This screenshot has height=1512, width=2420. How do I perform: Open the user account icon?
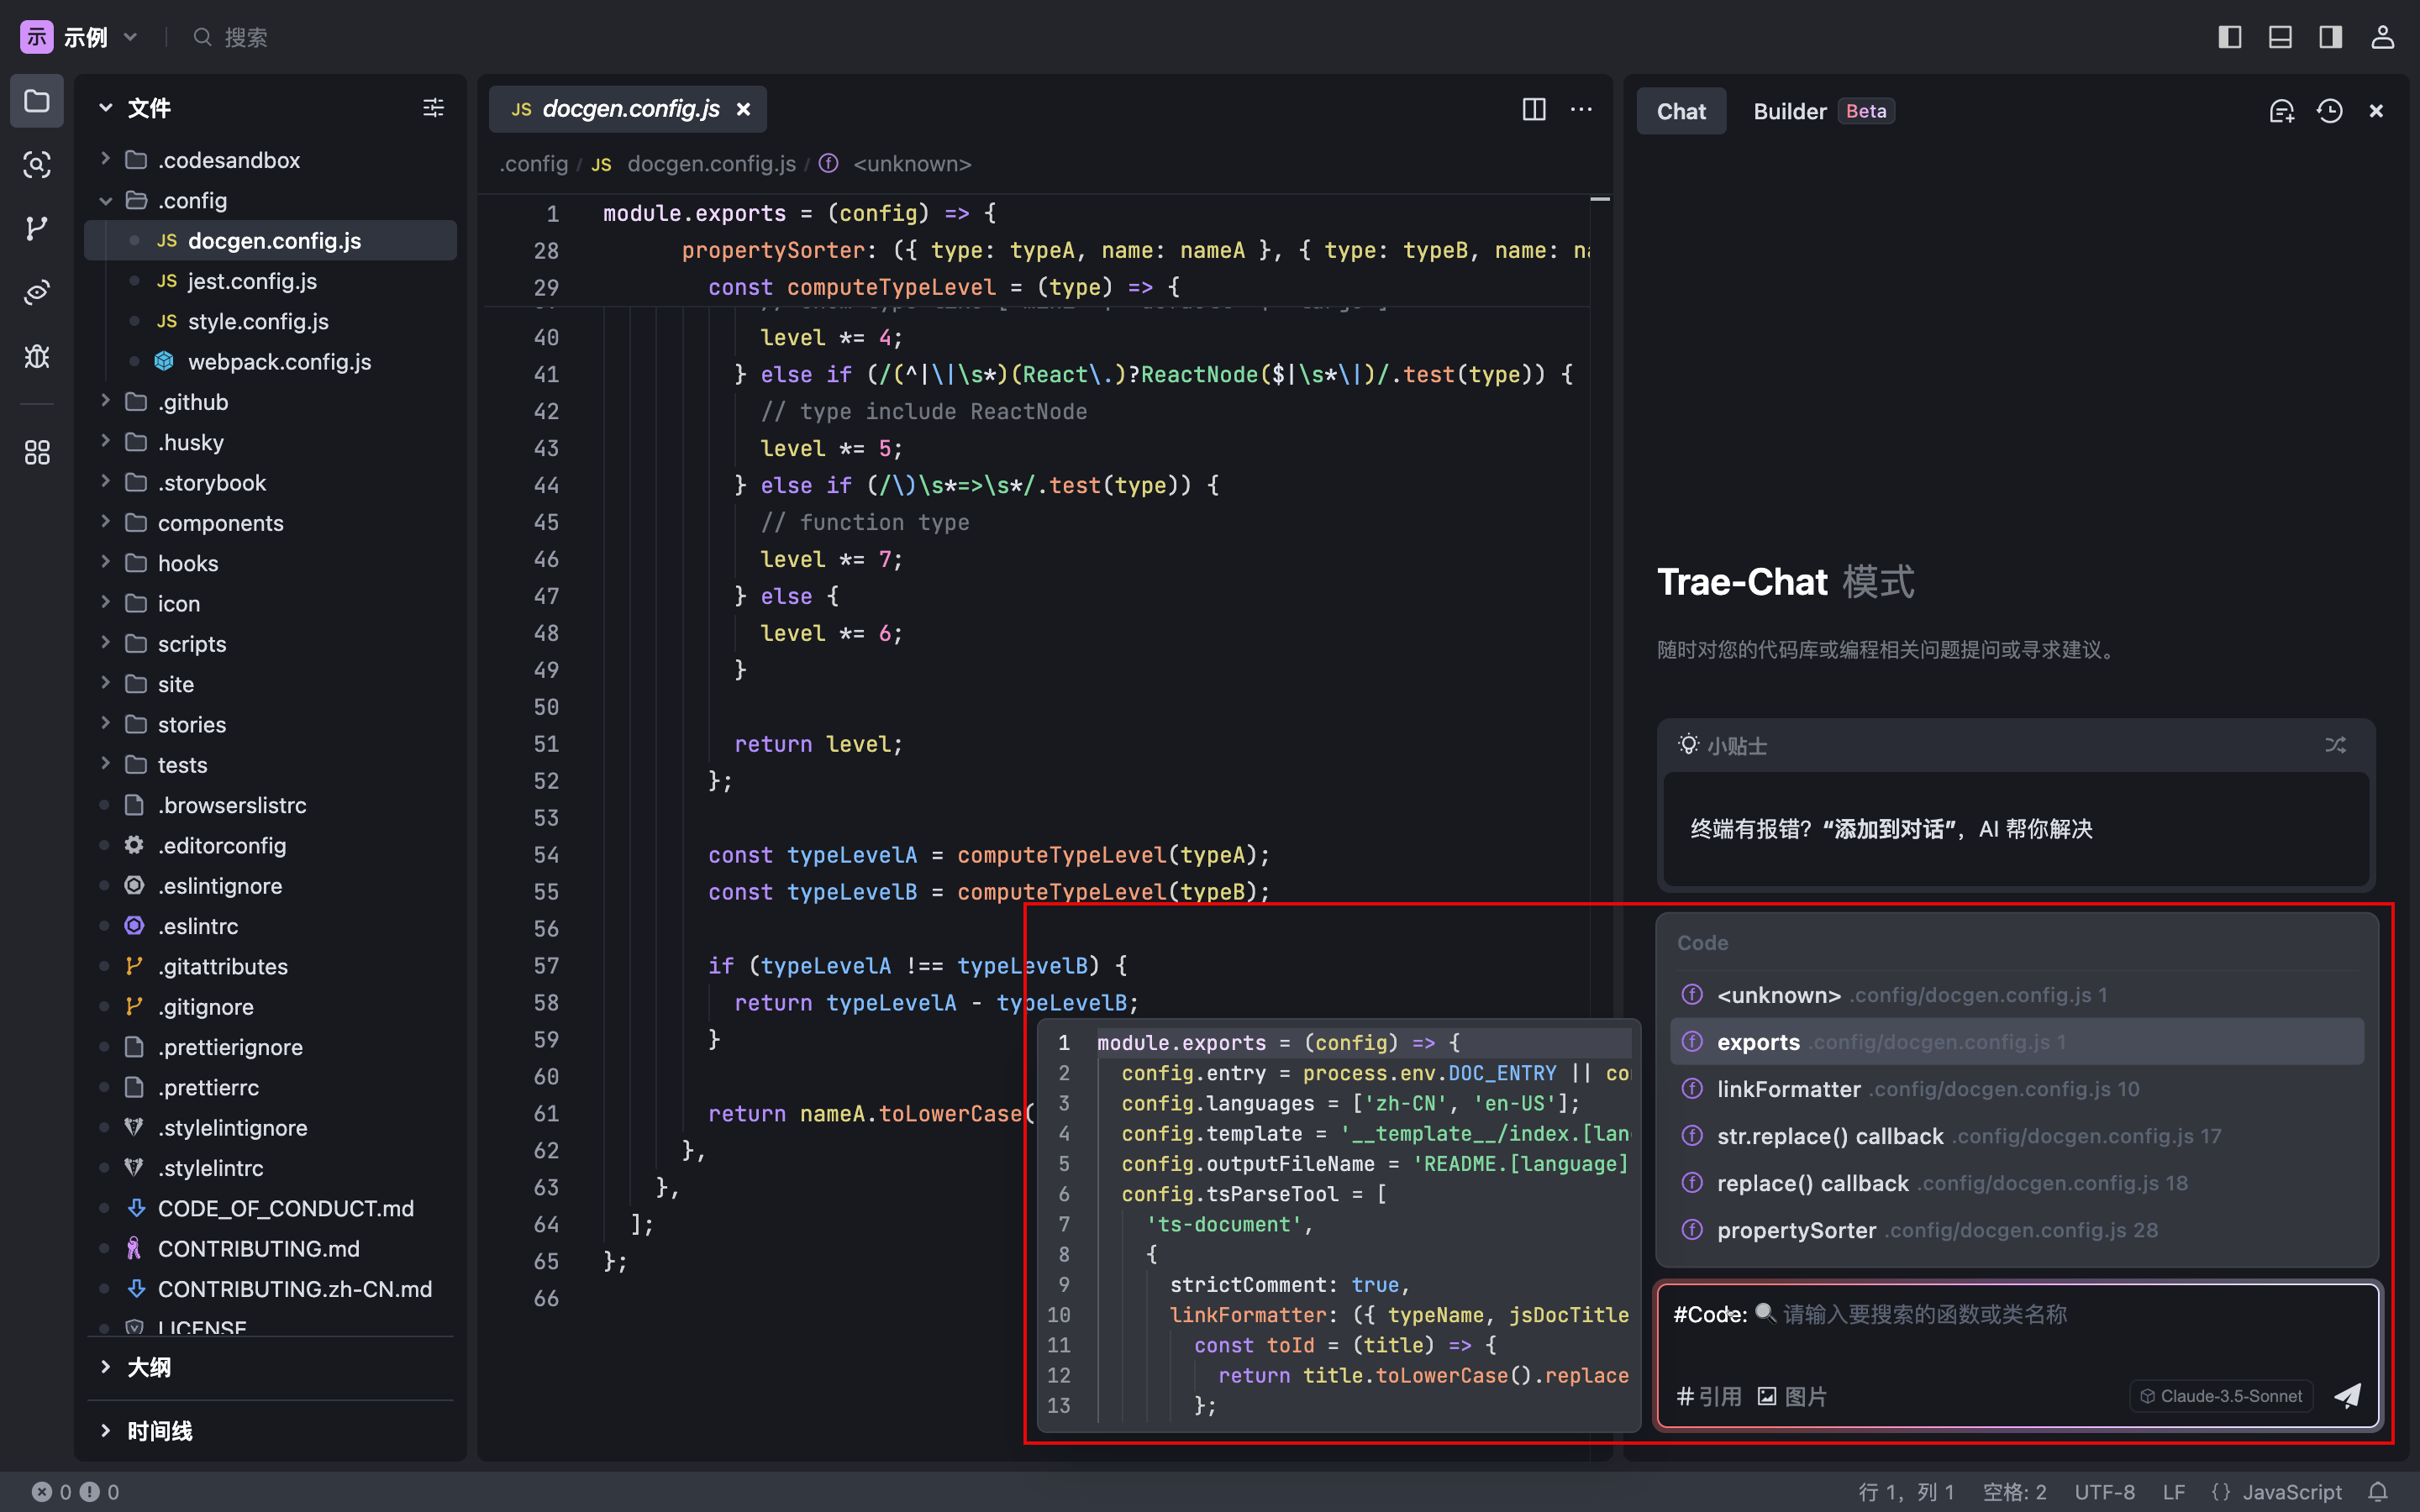pyautogui.click(x=2382, y=37)
